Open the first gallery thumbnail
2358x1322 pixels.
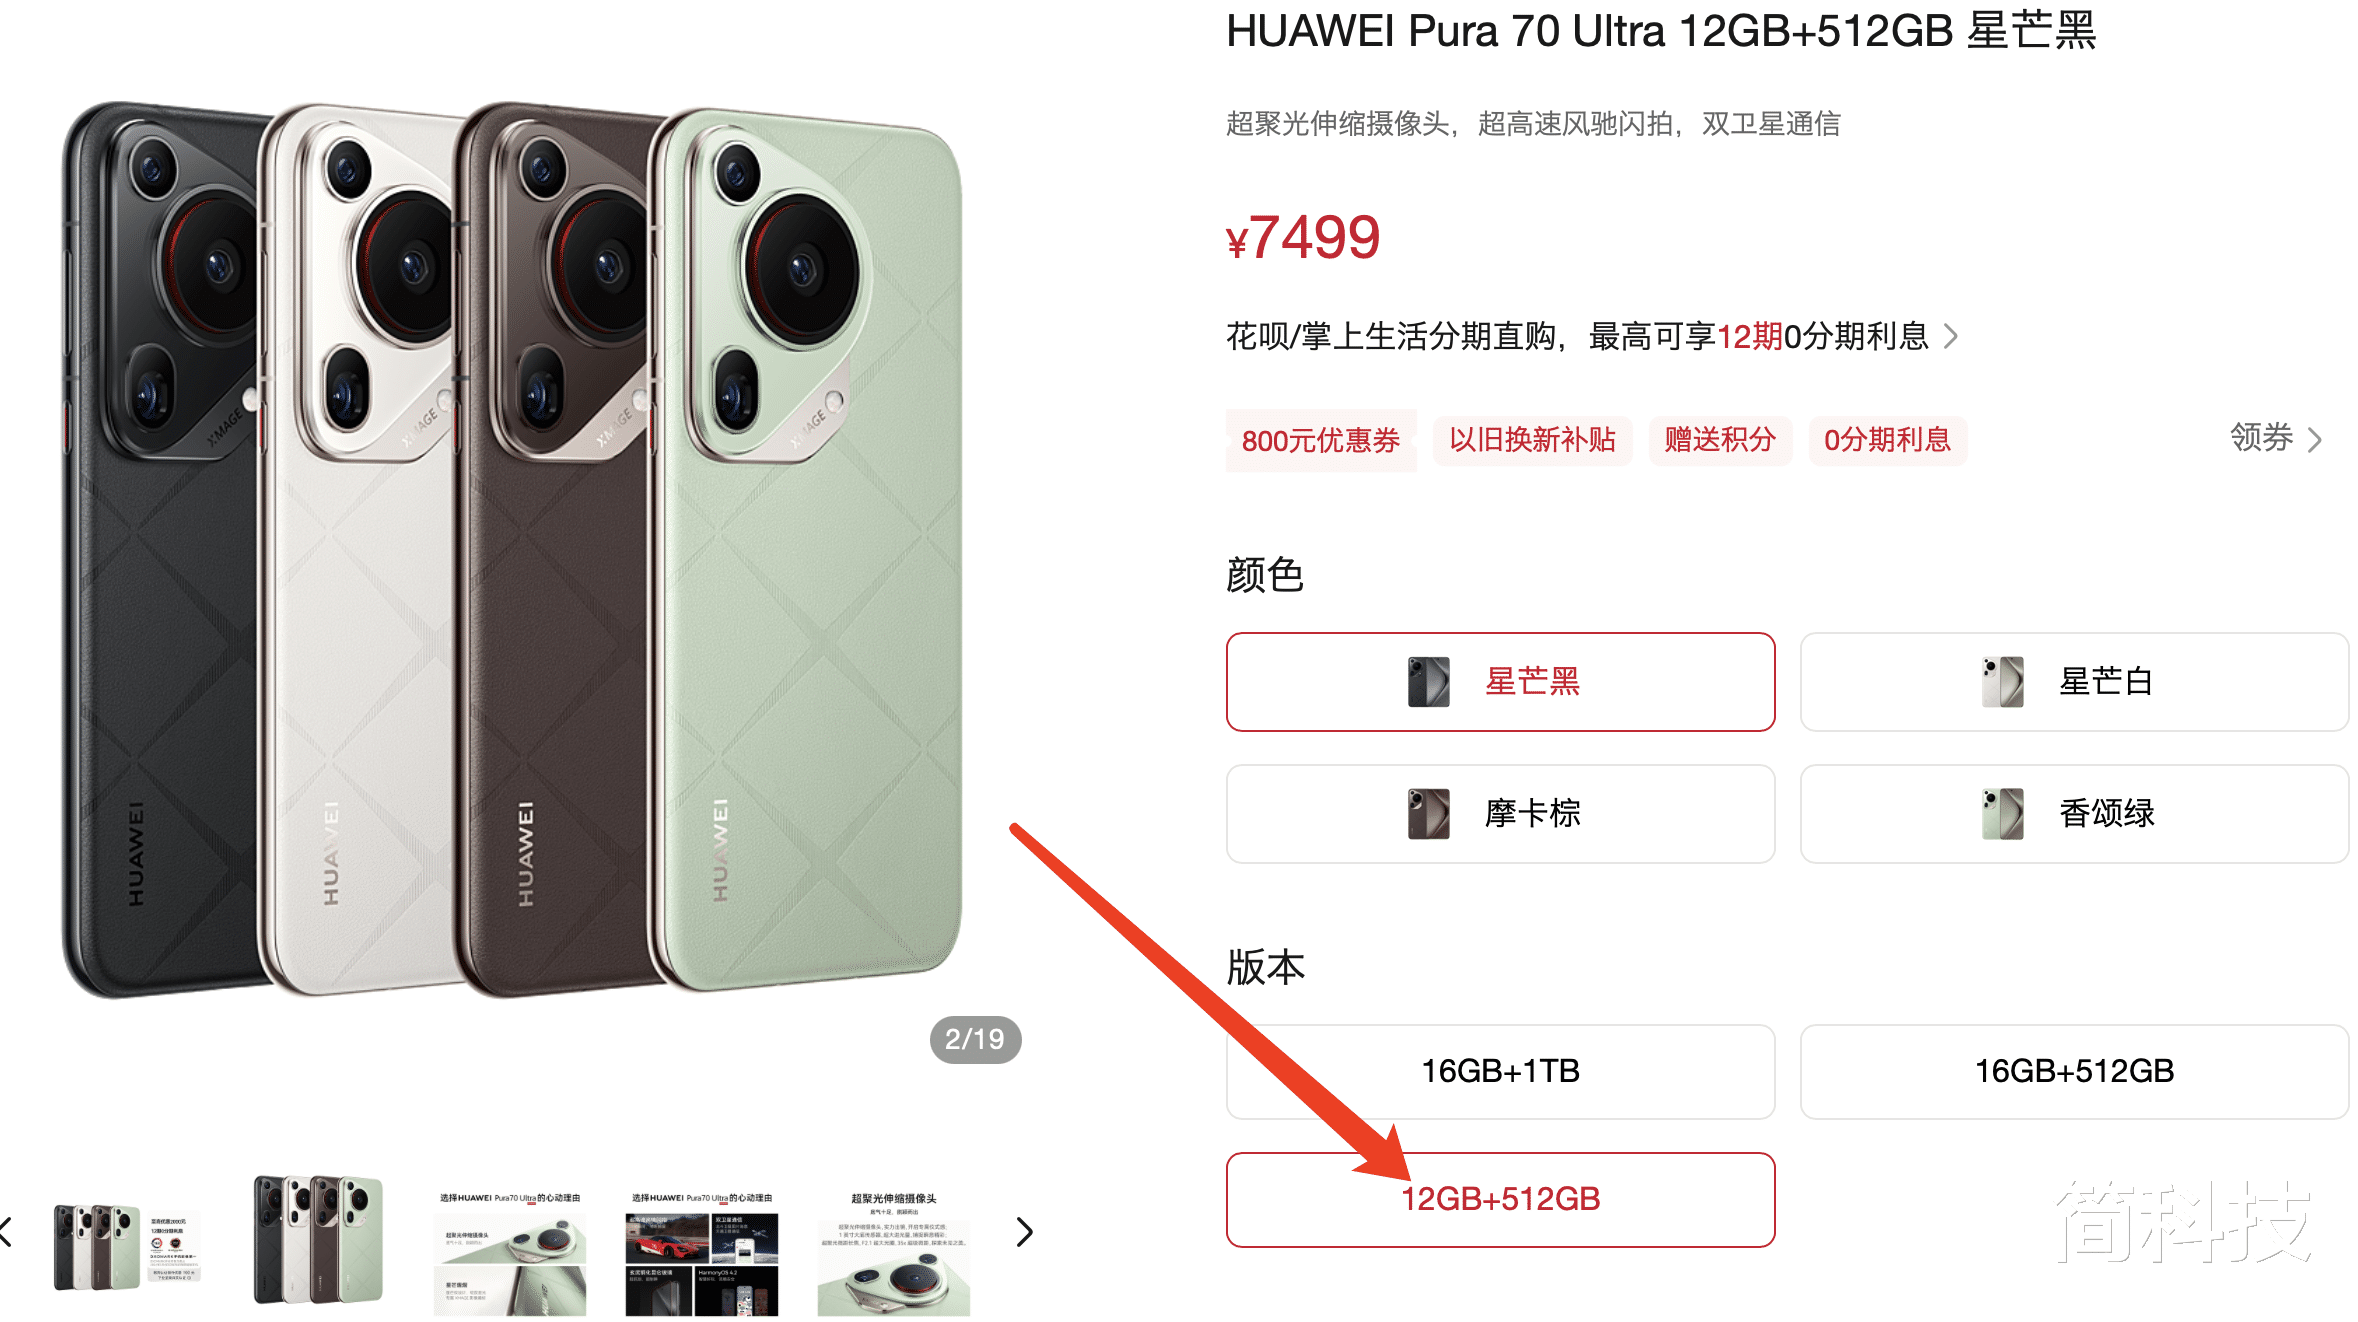[x=127, y=1246]
